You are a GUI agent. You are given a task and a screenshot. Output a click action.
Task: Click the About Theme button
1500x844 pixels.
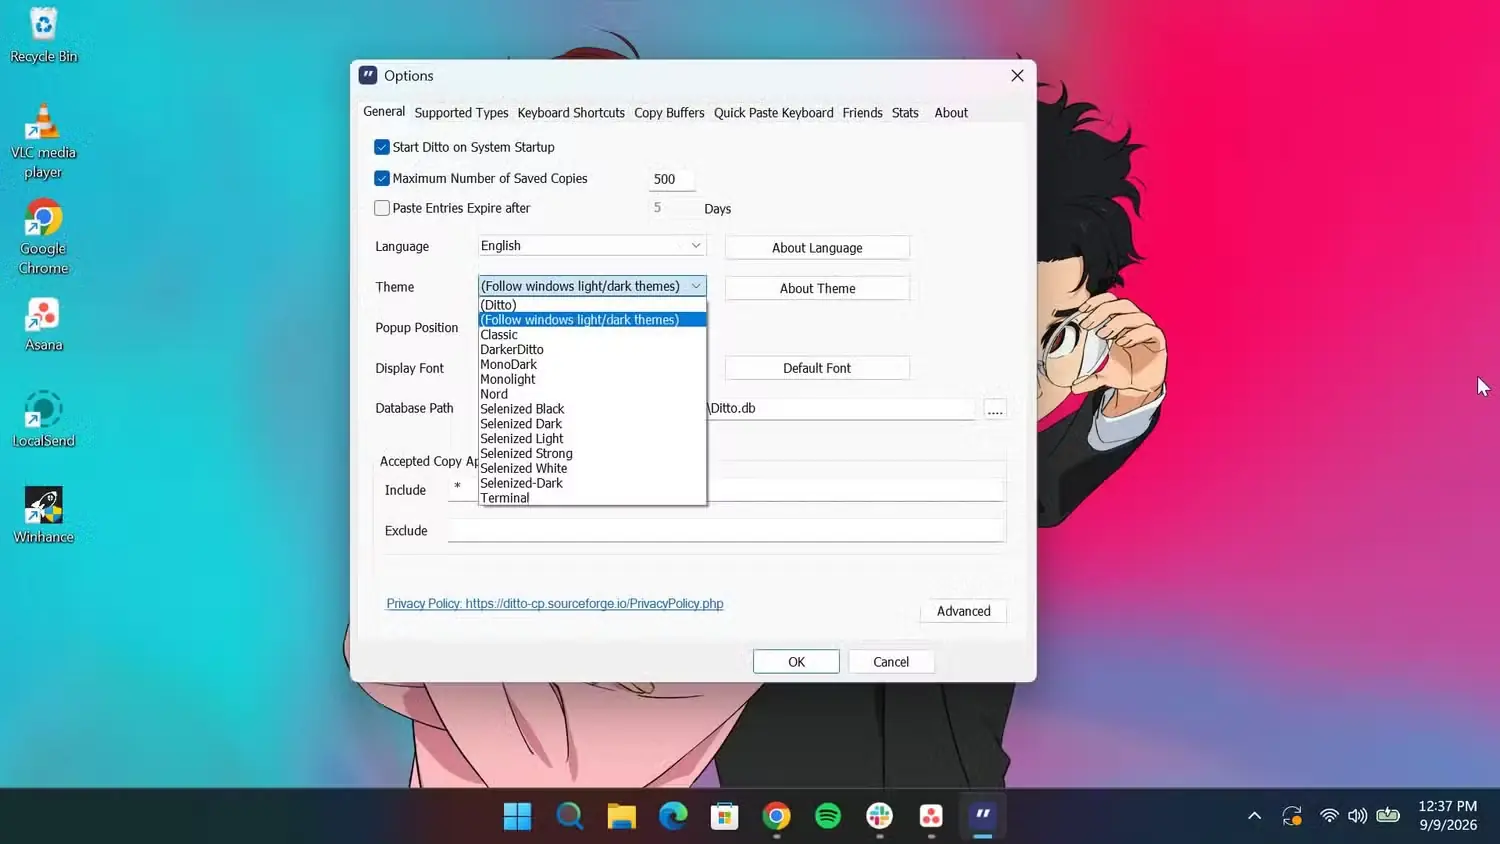(x=817, y=288)
